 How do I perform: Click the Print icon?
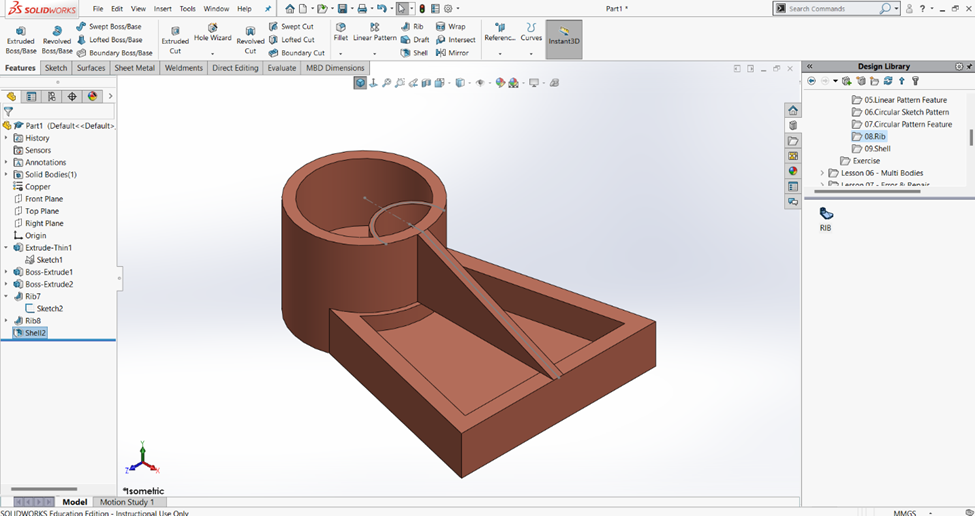click(x=362, y=9)
